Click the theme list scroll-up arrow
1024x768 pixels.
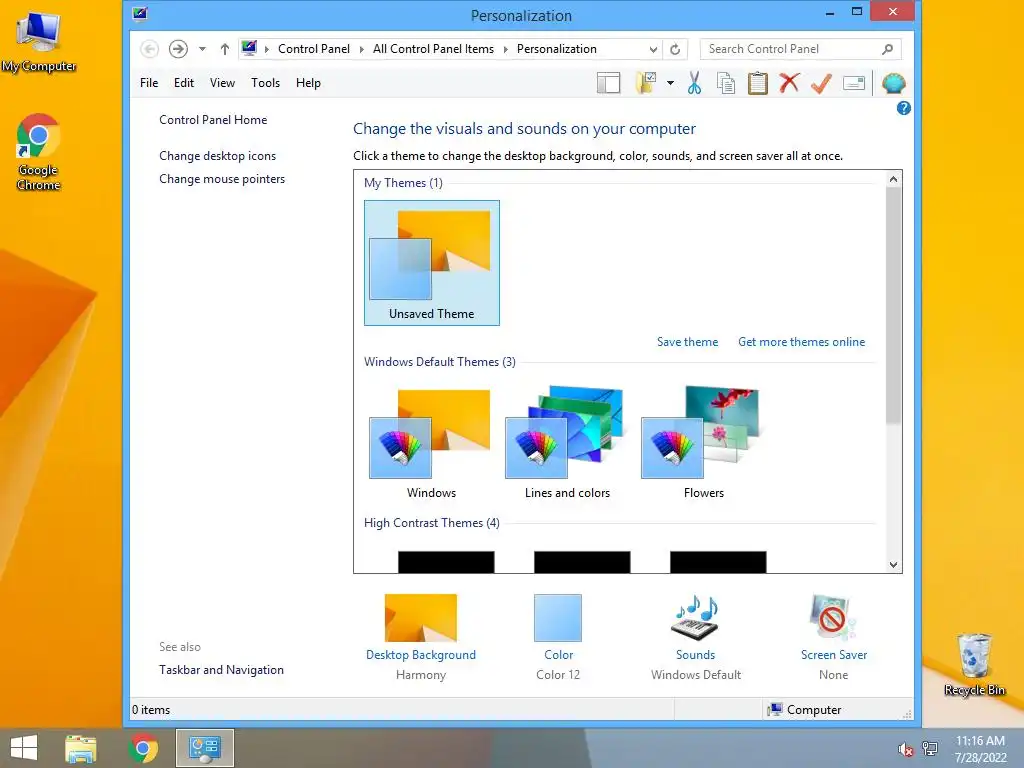coord(893,179)
